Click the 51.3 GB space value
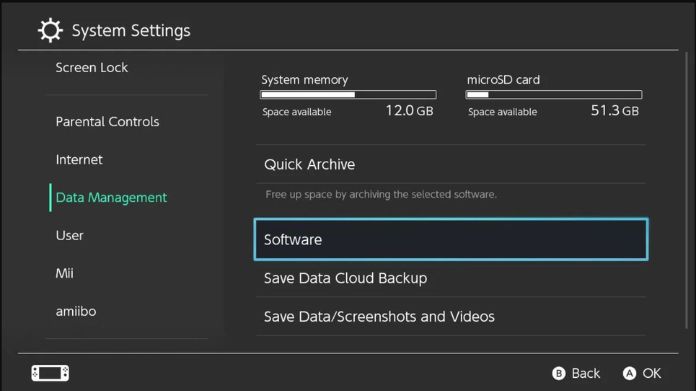The height and width of the screenshot is (391, 696). [x=615, y=111]
